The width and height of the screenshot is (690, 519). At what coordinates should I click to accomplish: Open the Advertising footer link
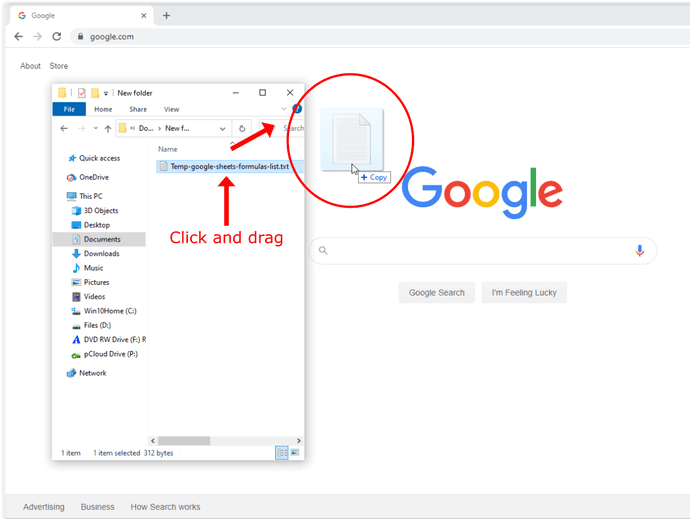click(x=44, y=507)
